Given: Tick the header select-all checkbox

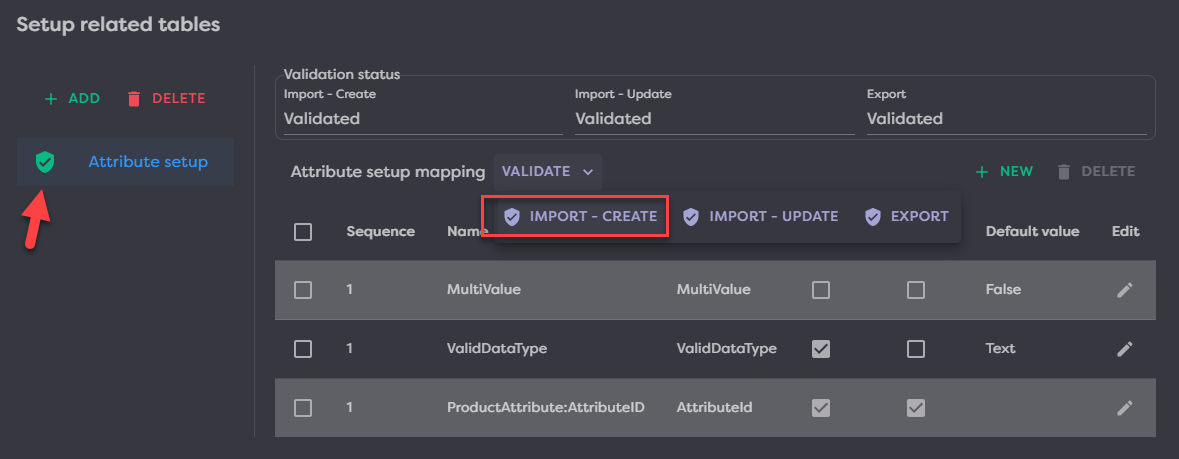Looking at the screenshot, I should pos(303,232).
